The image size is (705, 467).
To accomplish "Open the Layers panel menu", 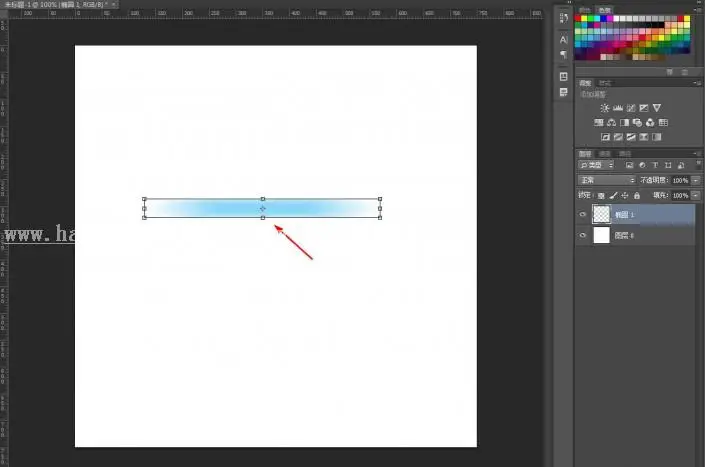I will click(x=697, y=154).
